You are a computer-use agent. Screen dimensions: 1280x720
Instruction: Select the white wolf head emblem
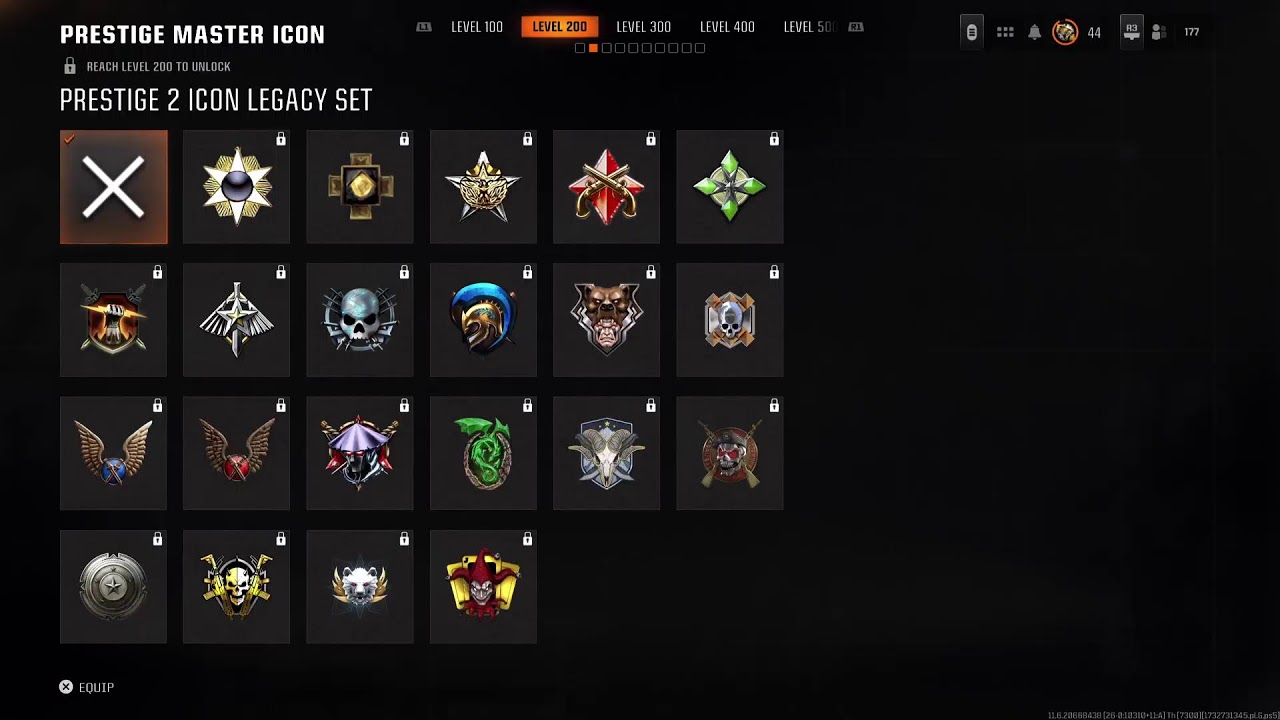coord(360,586)
